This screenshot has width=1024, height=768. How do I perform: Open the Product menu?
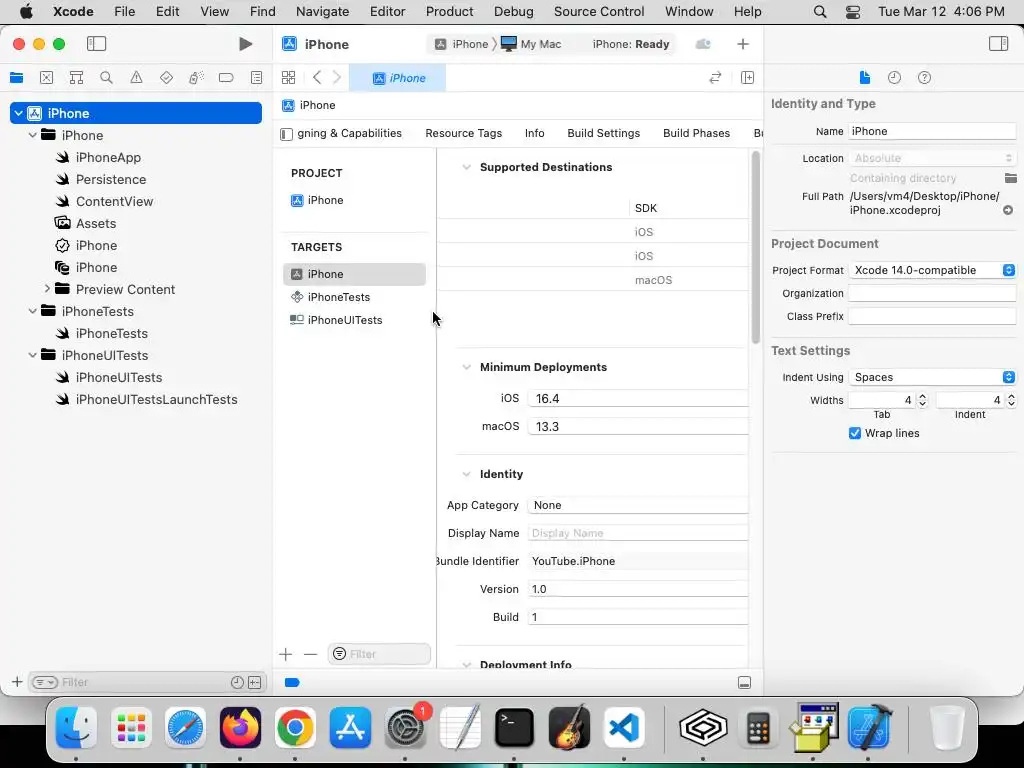tap(449, 12)
